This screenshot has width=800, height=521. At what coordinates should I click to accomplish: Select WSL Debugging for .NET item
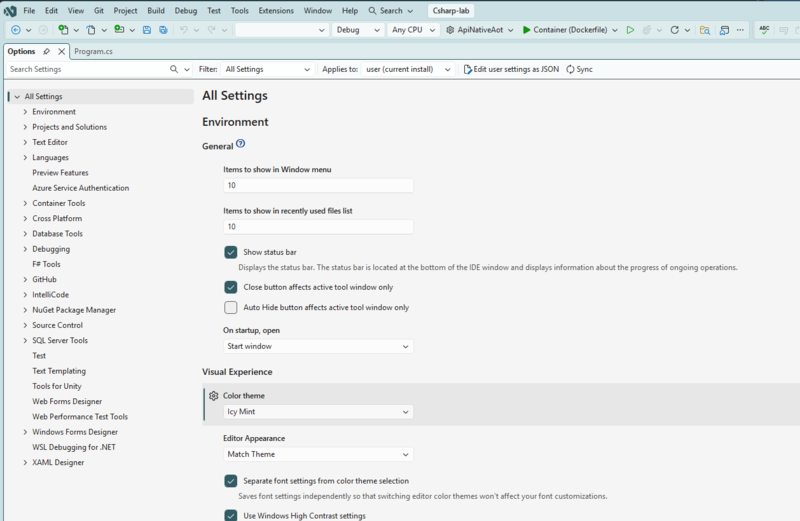74,447
